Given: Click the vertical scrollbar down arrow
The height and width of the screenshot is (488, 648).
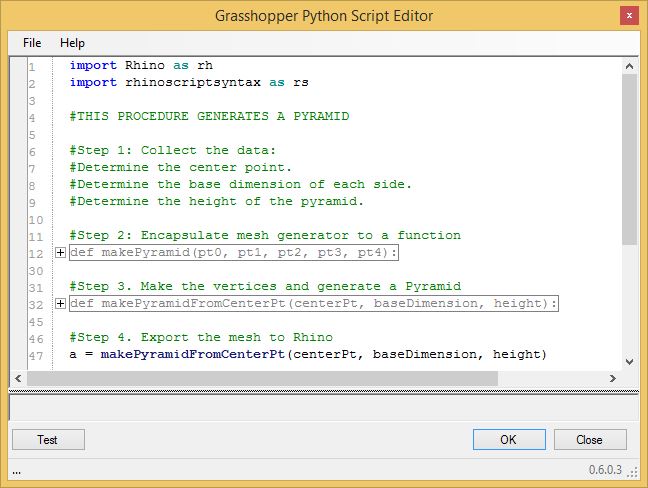Looking at the screenshot, I should coord(629,362).
